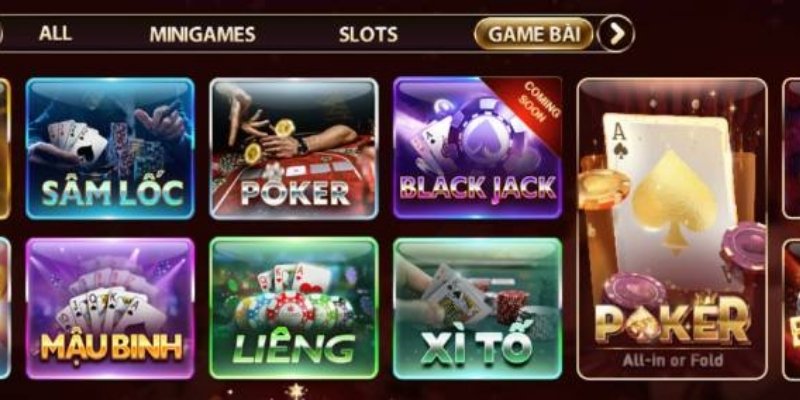
Task: Launch the Poker table game tile
Action: click(x=294, y=148)
